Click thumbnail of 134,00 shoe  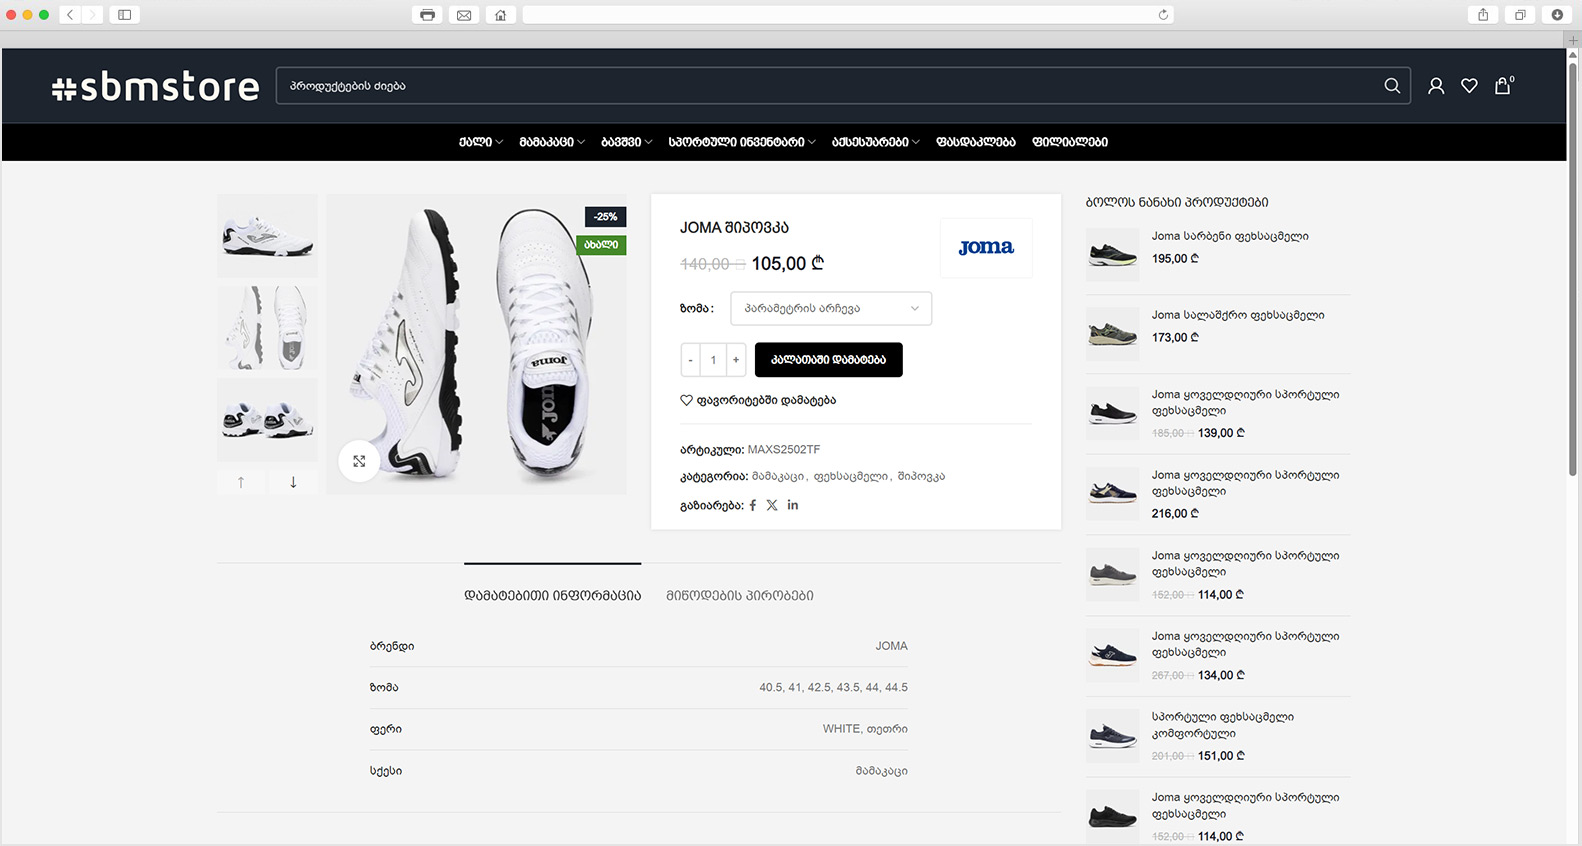point(1113,656)
